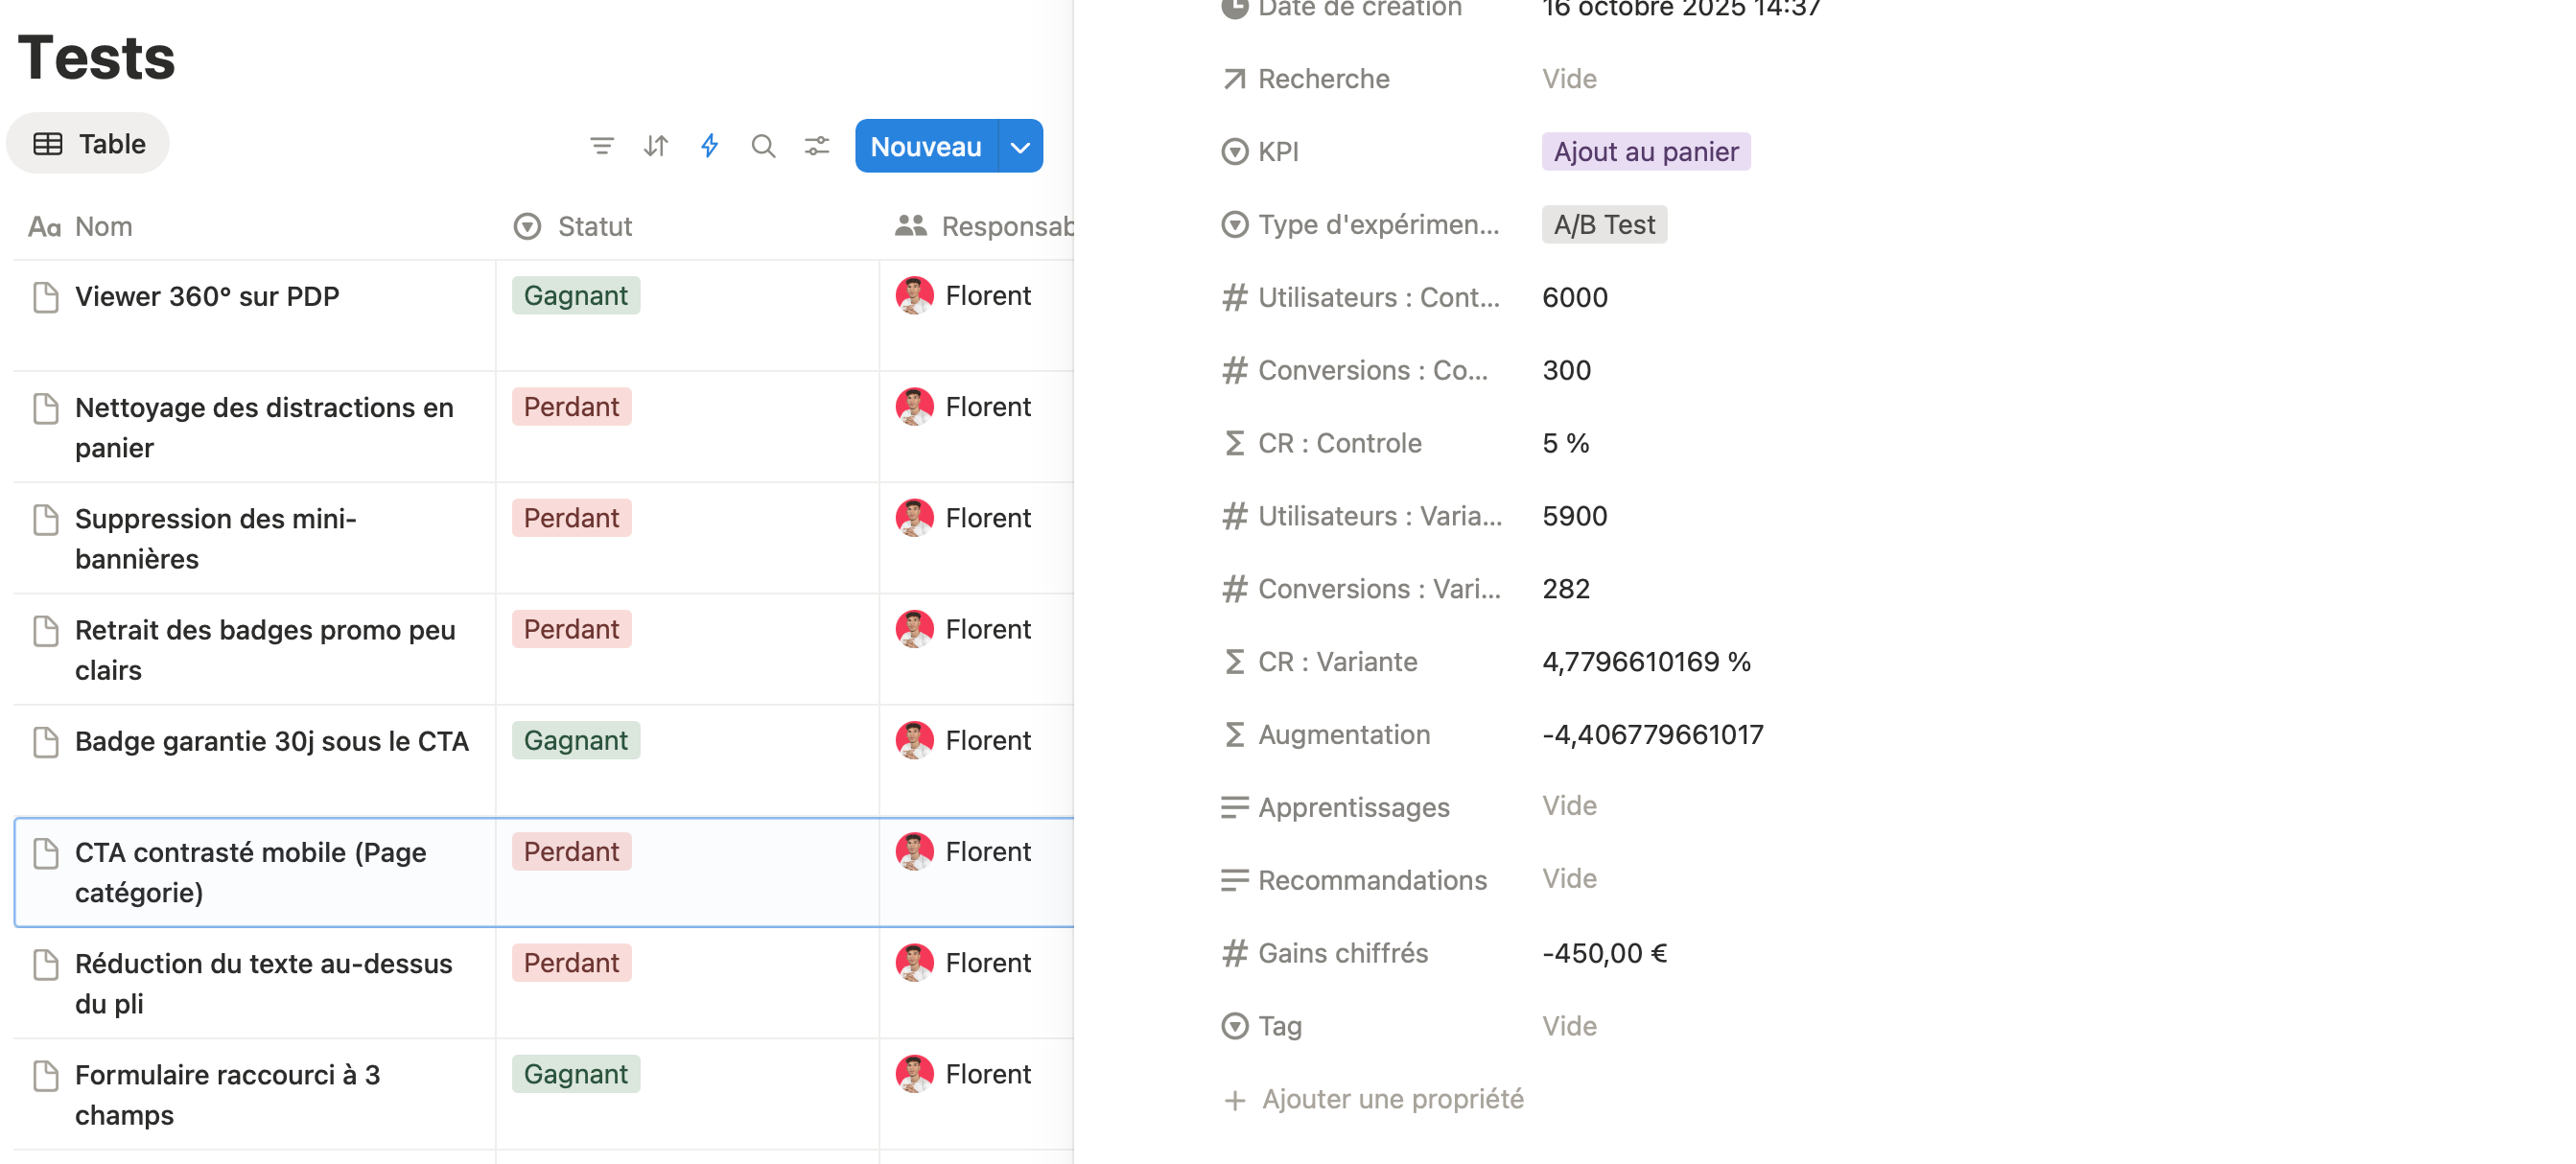Open the view settings sliders icon
This screenshot has height=1164, width=2576.
[817, 146]
